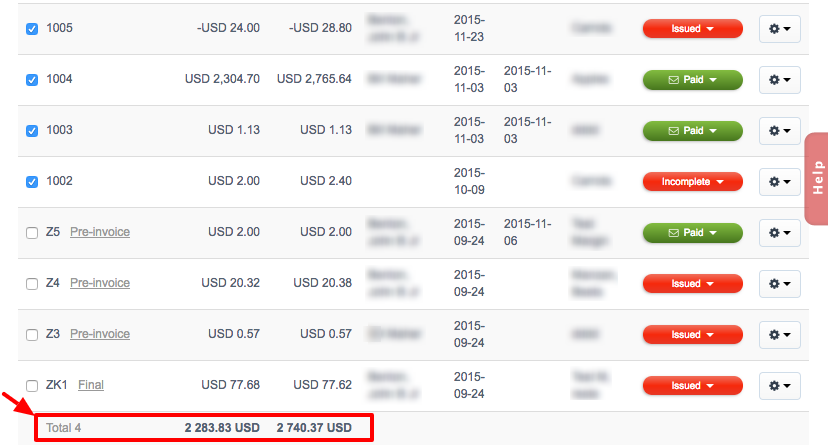
Task: Uncheck the invoice 1005 checkbox
Action: (32, 29)
